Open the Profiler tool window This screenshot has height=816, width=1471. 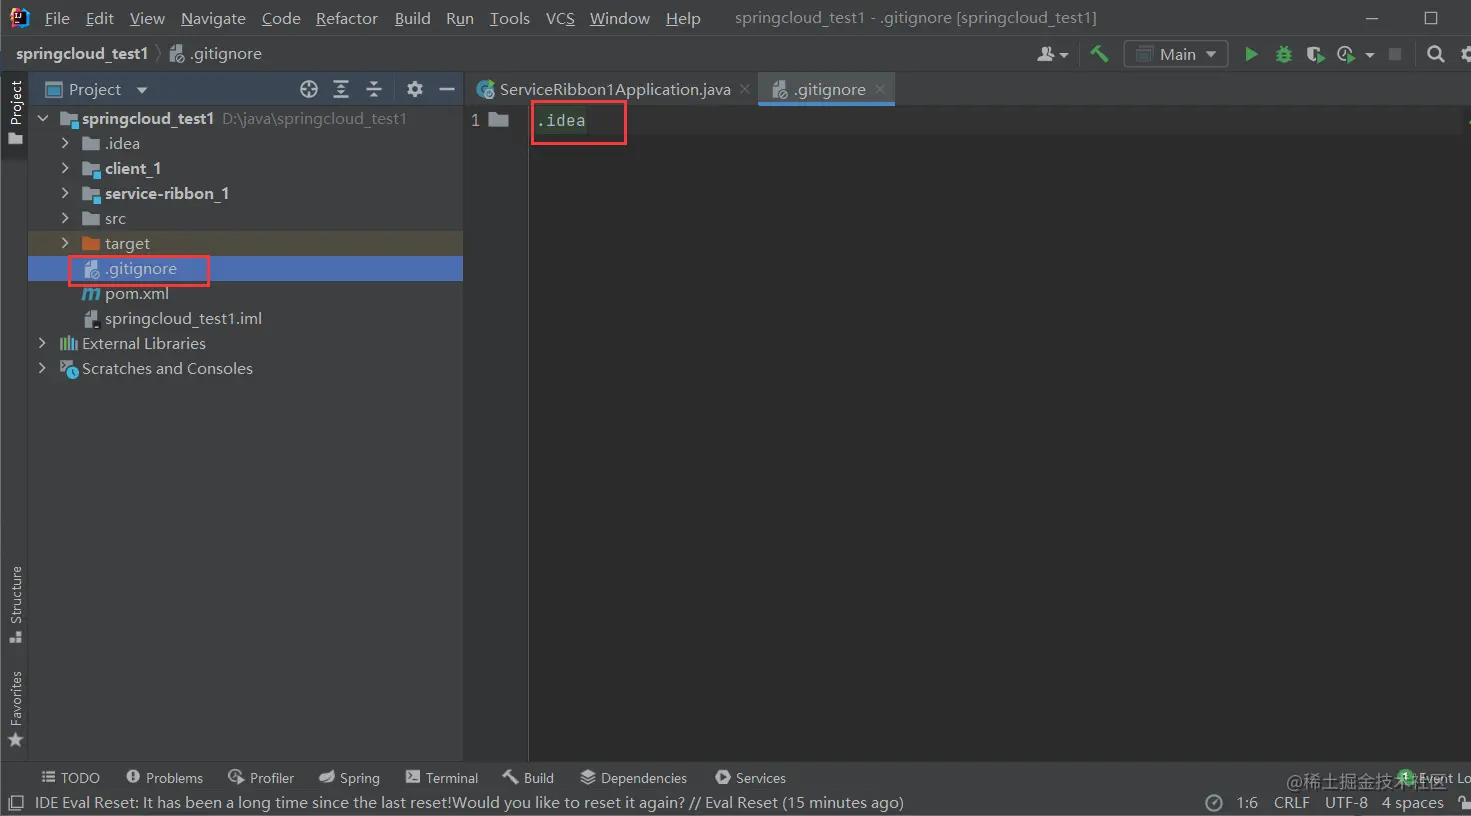pyautogui.click(x=261, y=778)
